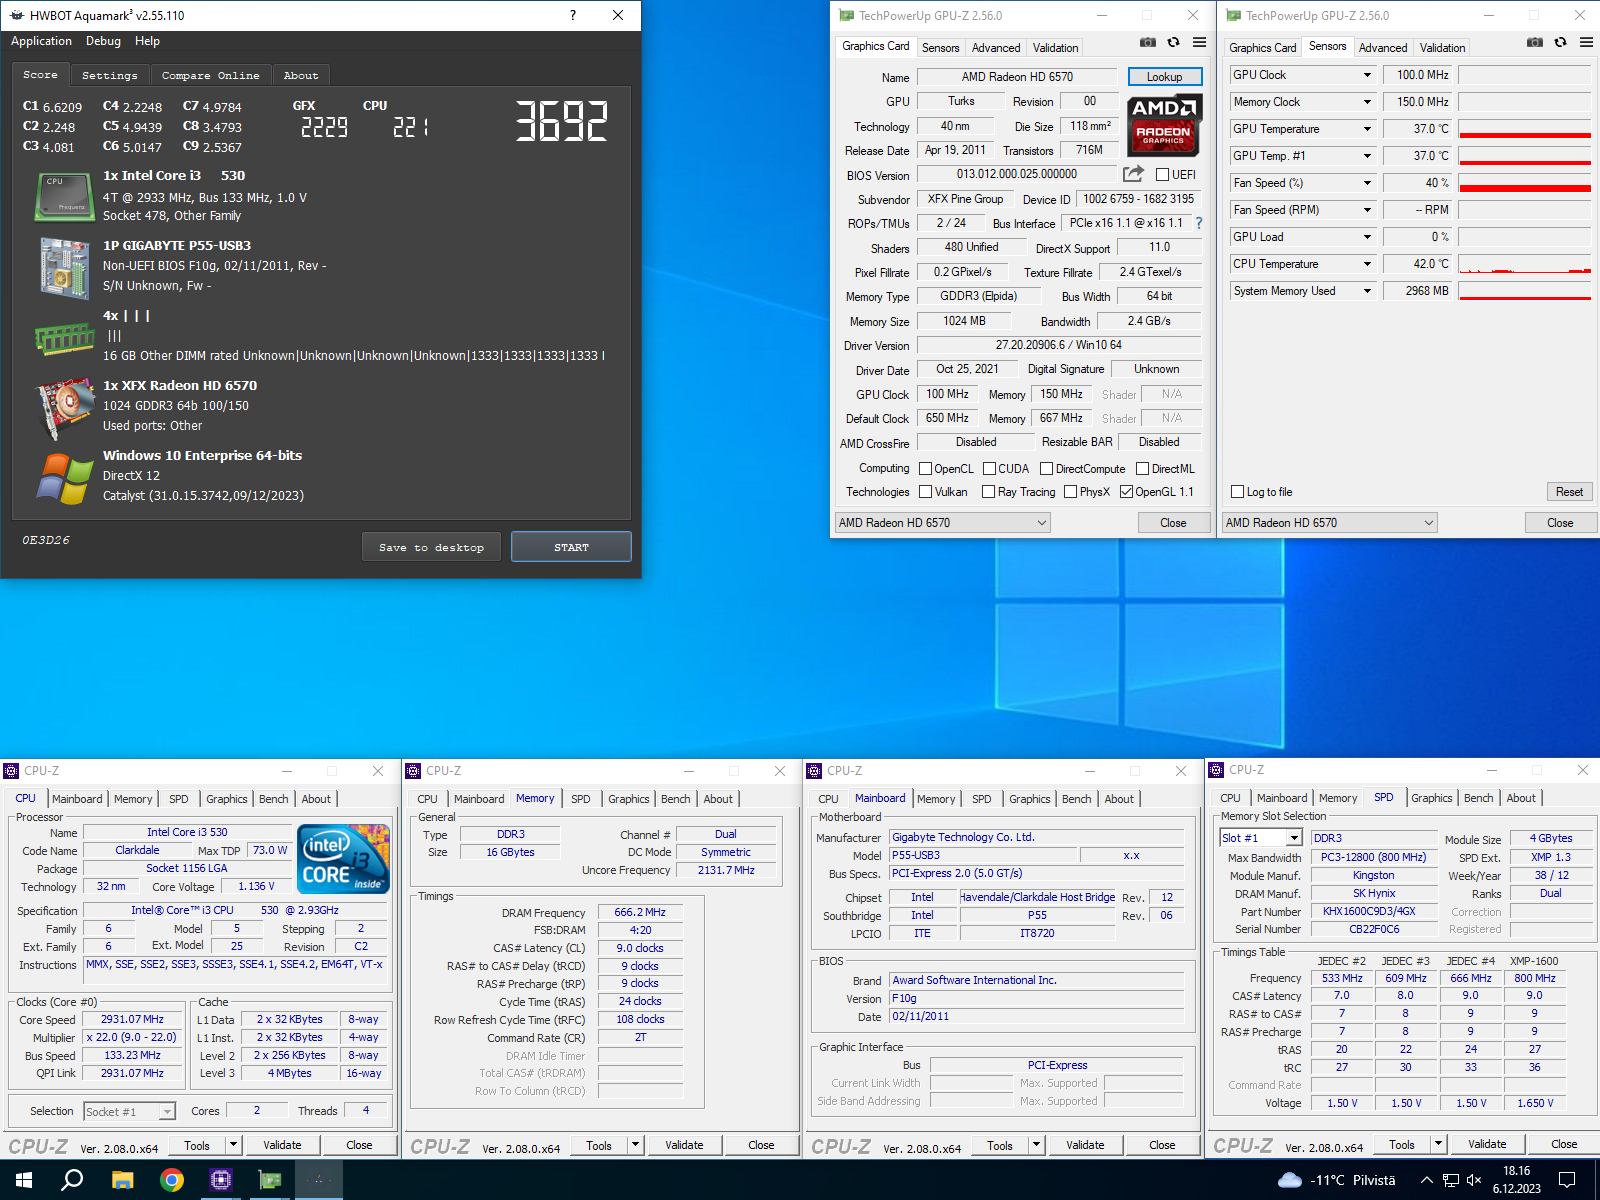Click the Windows logo icon in HWBOT Aquamark

[65, 479]
